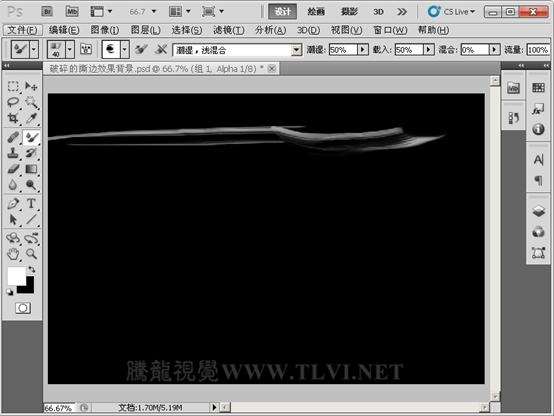Select the Zoom tool in toolbox
The width and height of the screenshot is (554, 416).
pos(31,254)
